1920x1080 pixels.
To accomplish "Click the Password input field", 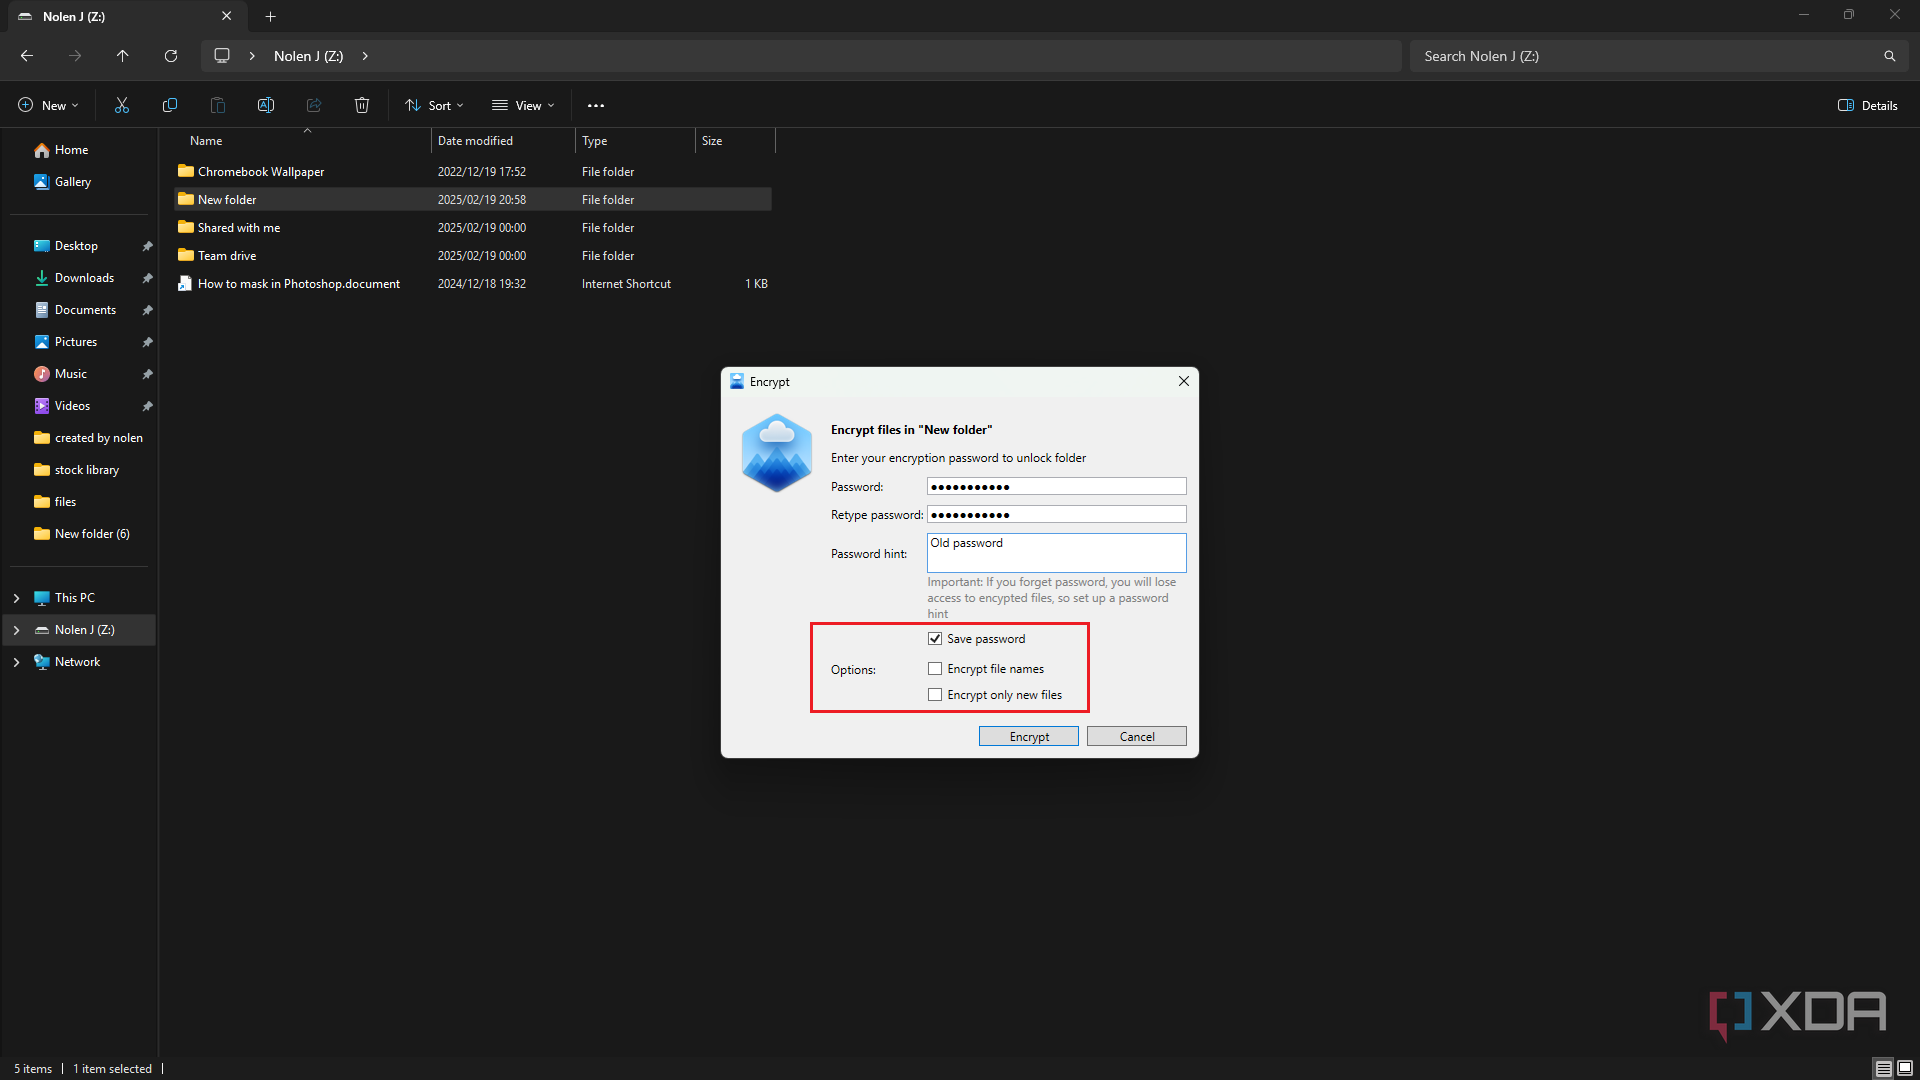I will (1056, 486).
